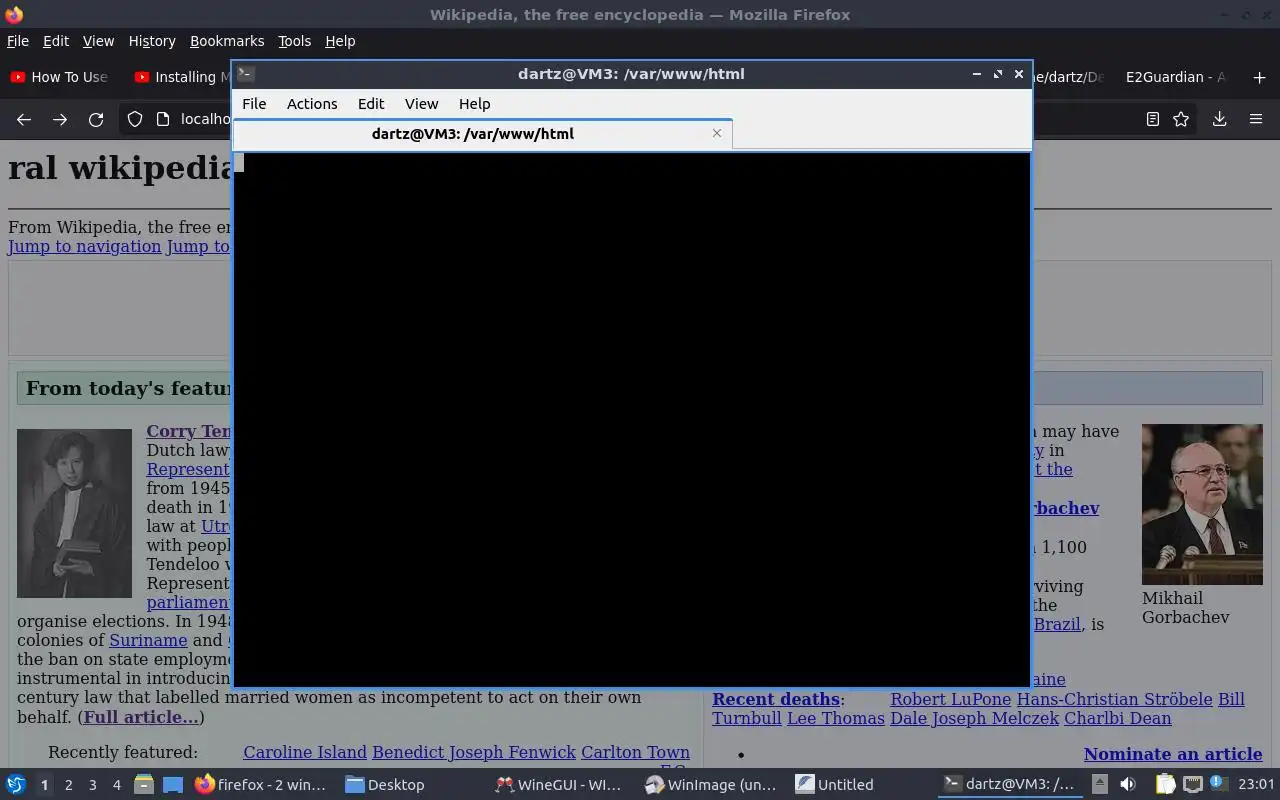The height and width of the screenshot is (800, 1280).
Task: Open the Full article link
Action: [x=141, y=717]
